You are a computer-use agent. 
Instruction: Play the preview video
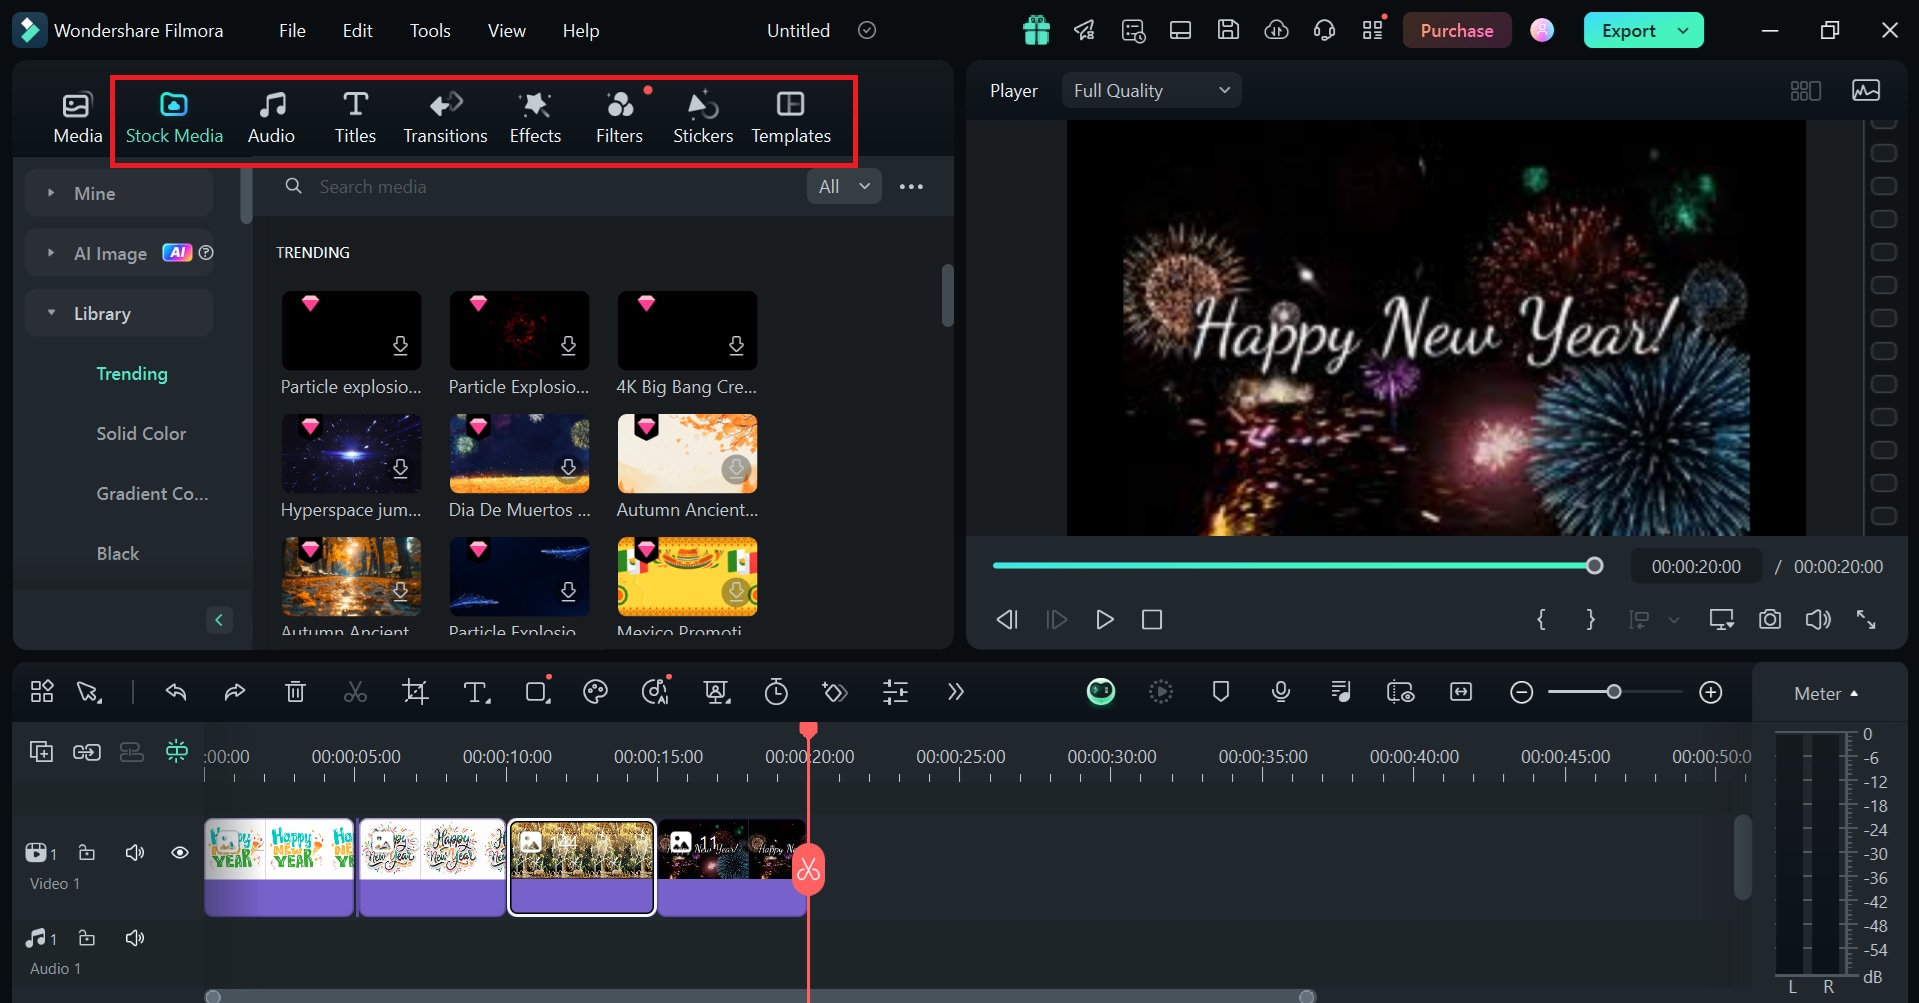[x=1104, y=619]
